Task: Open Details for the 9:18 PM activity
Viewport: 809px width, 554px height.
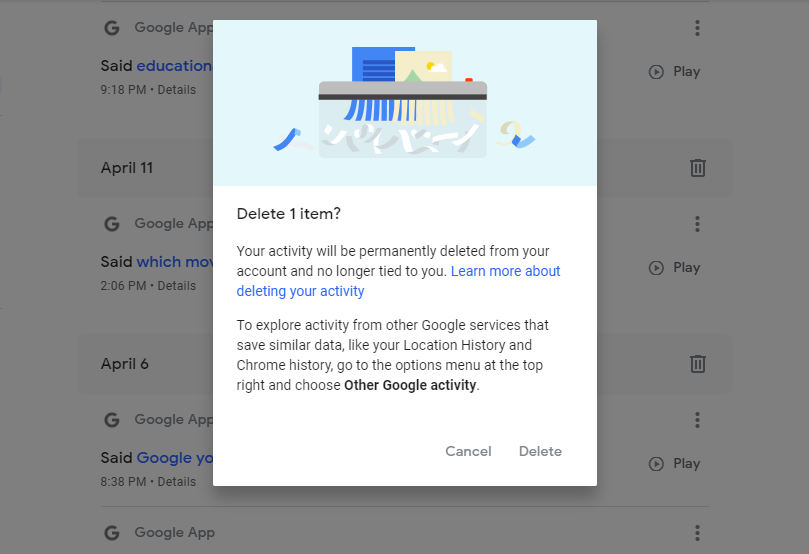Action: coord(176,90)
